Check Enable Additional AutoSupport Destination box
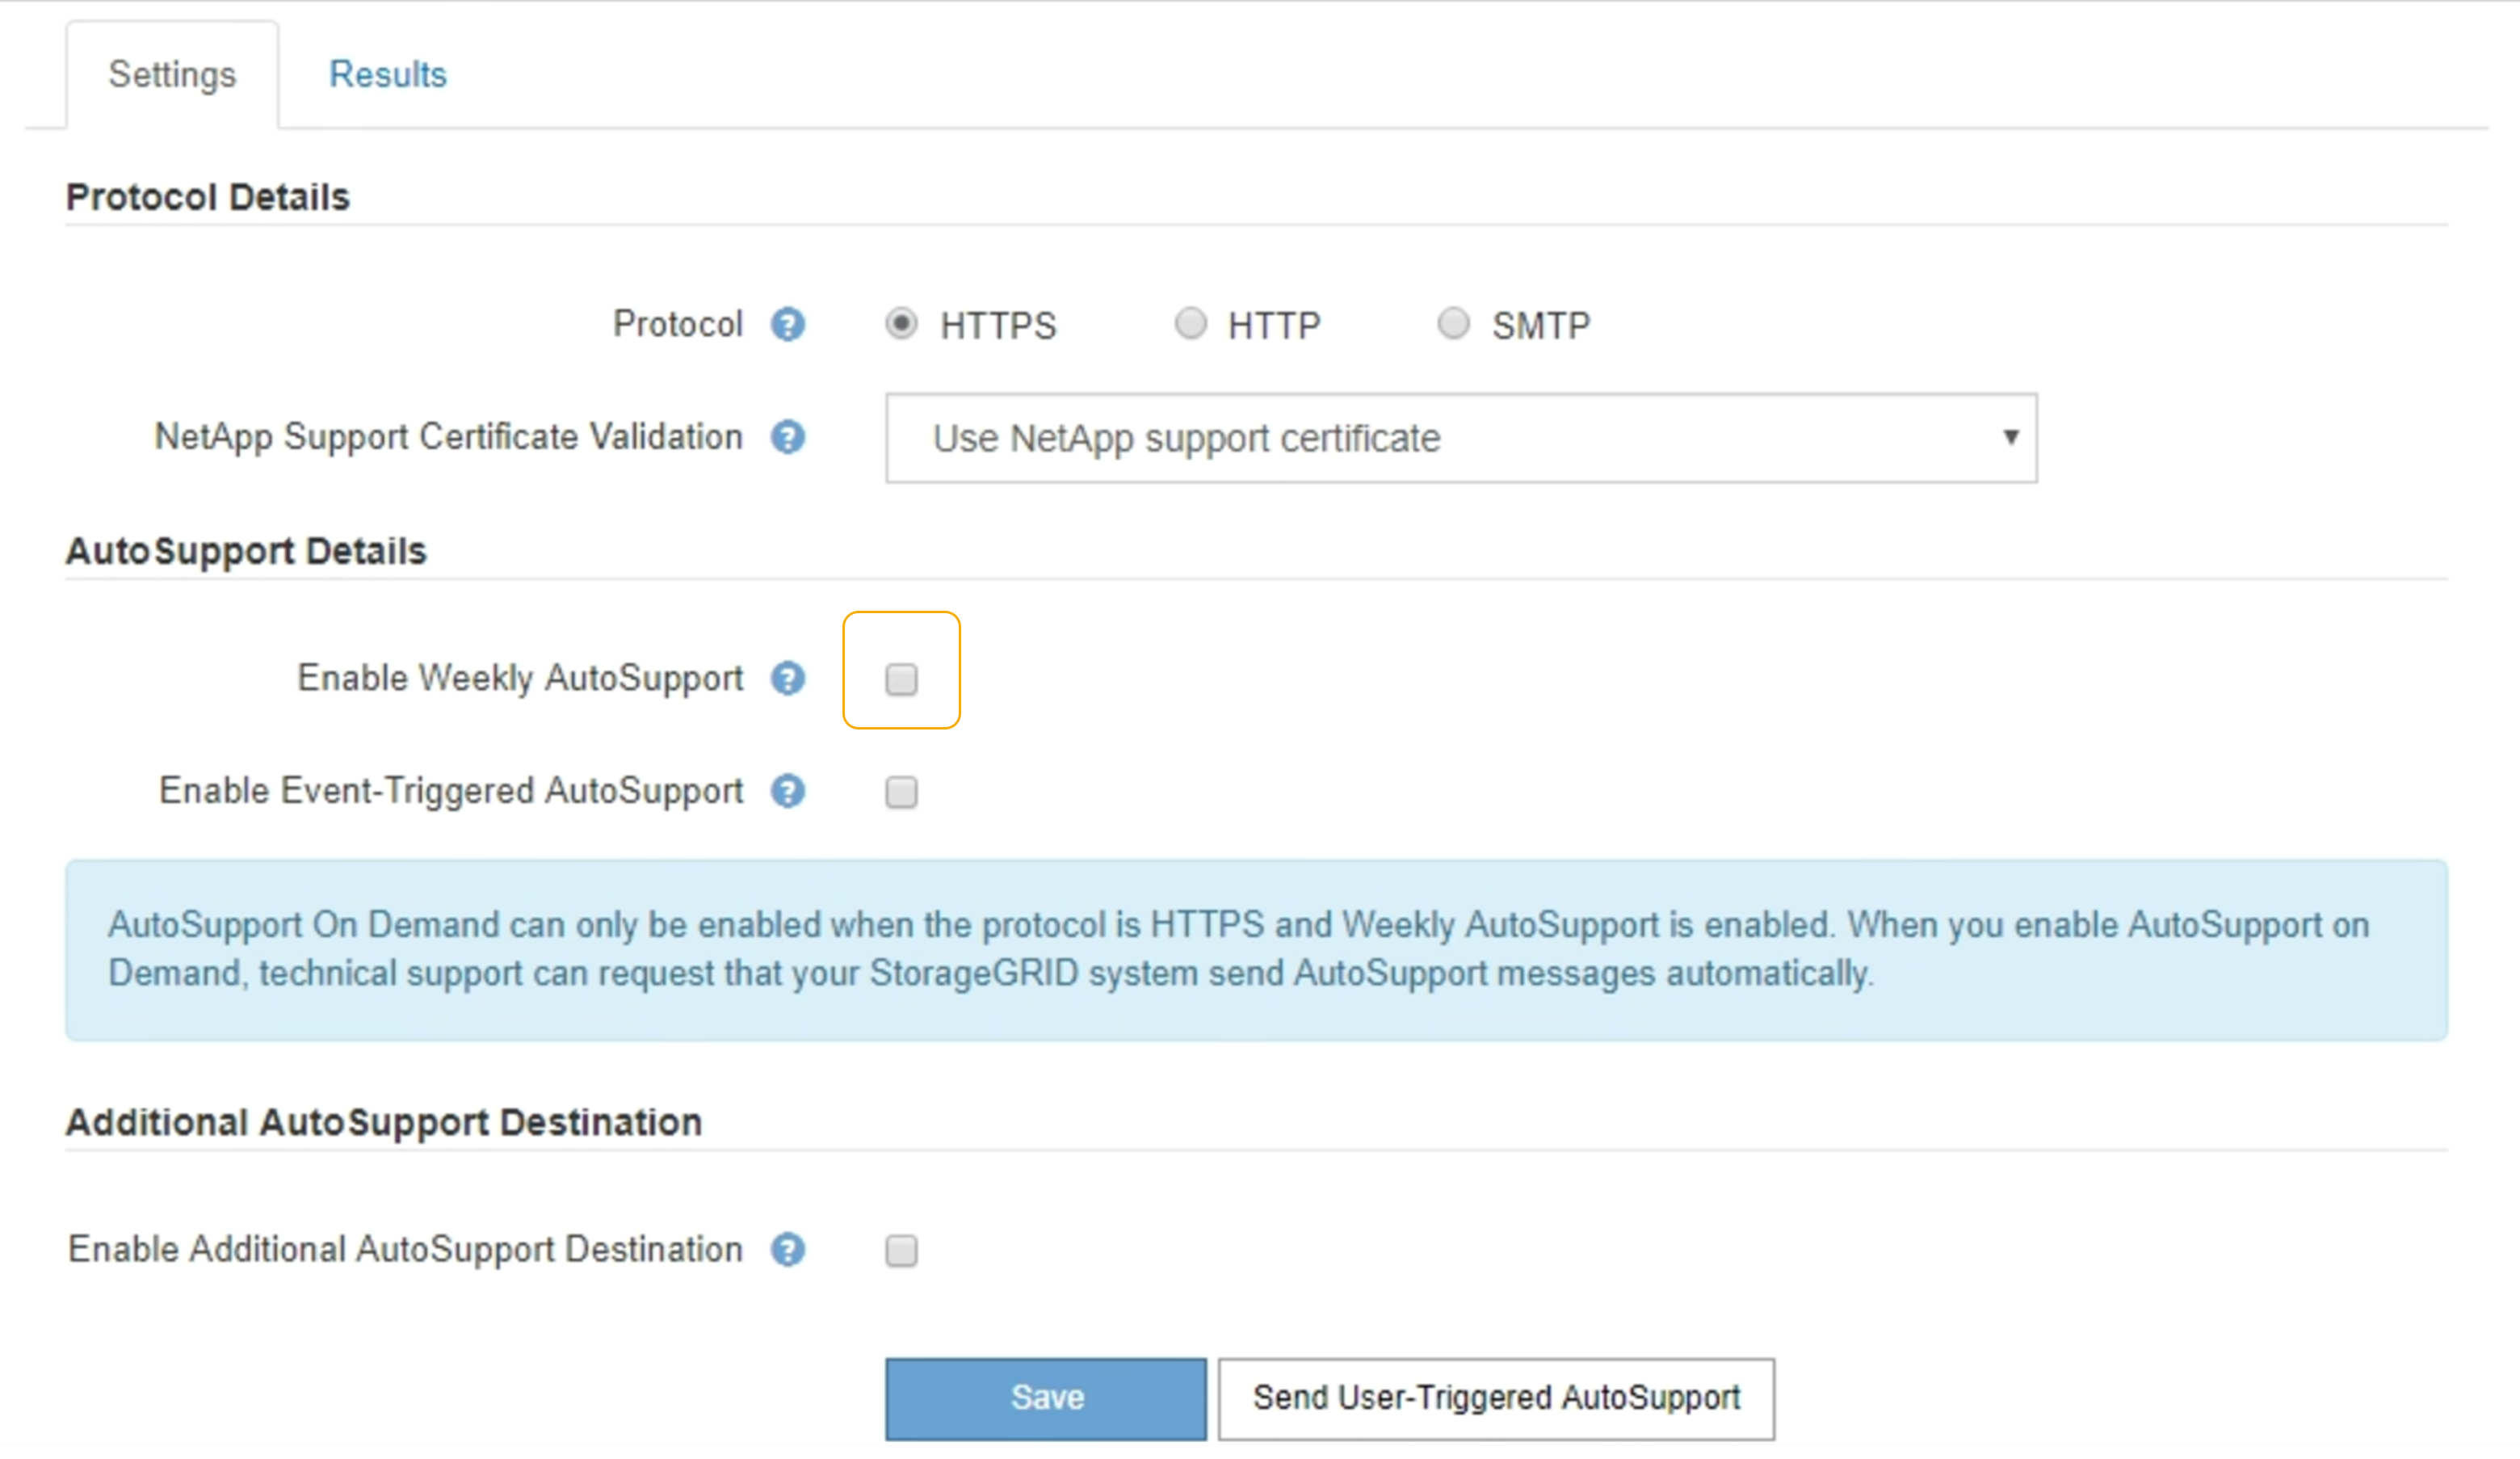 [901, 1251]
